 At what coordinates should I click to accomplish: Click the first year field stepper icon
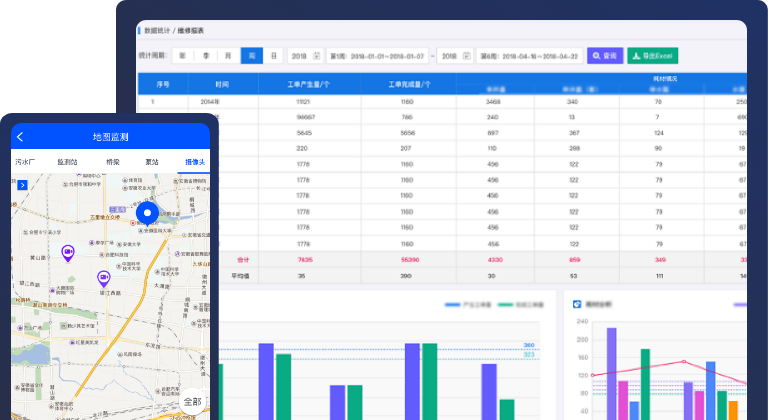pyautogui.click(x=317, y=56)
